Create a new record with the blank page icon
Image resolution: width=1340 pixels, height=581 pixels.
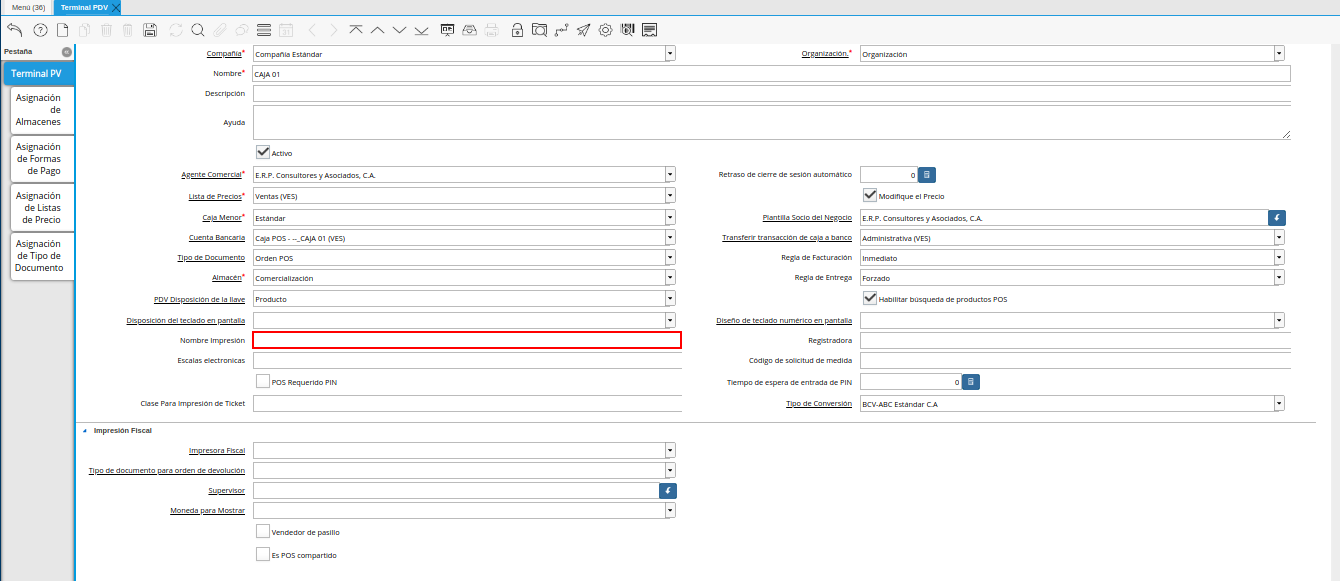[x=62, y=30]
